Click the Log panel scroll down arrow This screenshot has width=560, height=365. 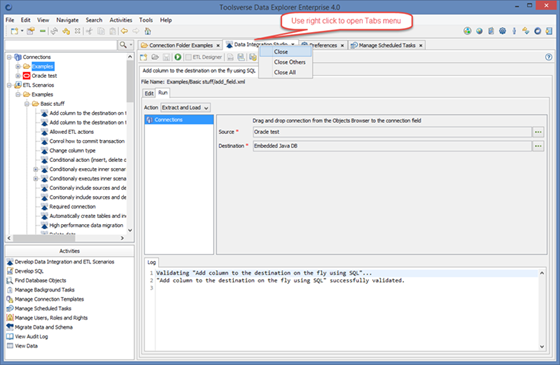[x=542, y=346]
